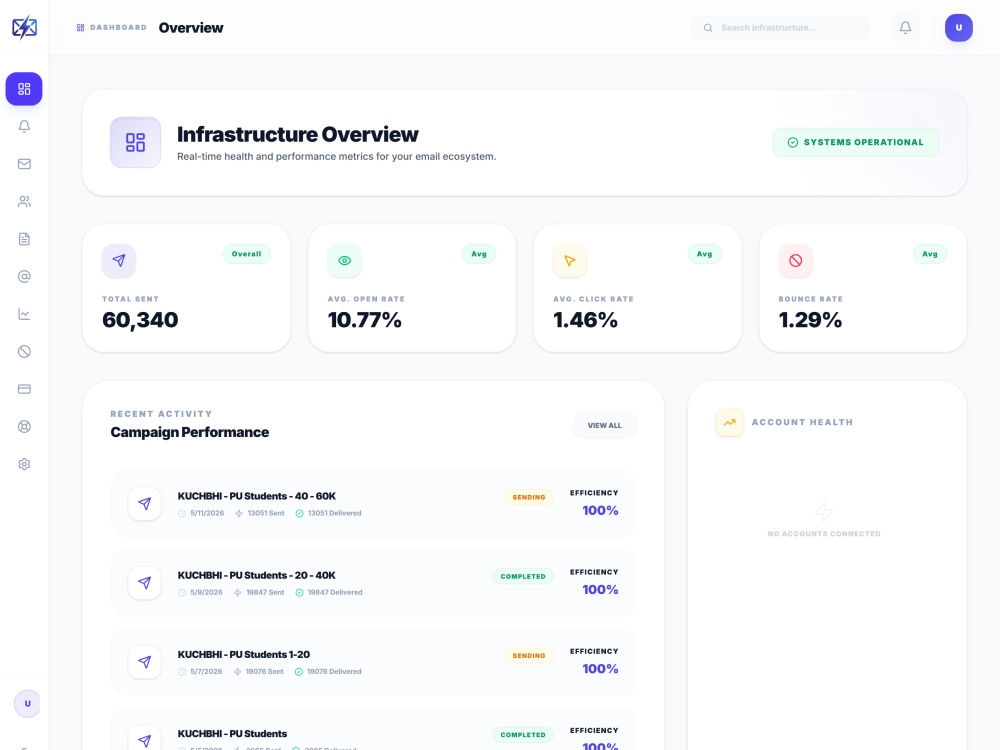Click 100% efficiency of 20 - 40K campaign
The width and height of the screenshot is (1000, 750).
[600, 589]
